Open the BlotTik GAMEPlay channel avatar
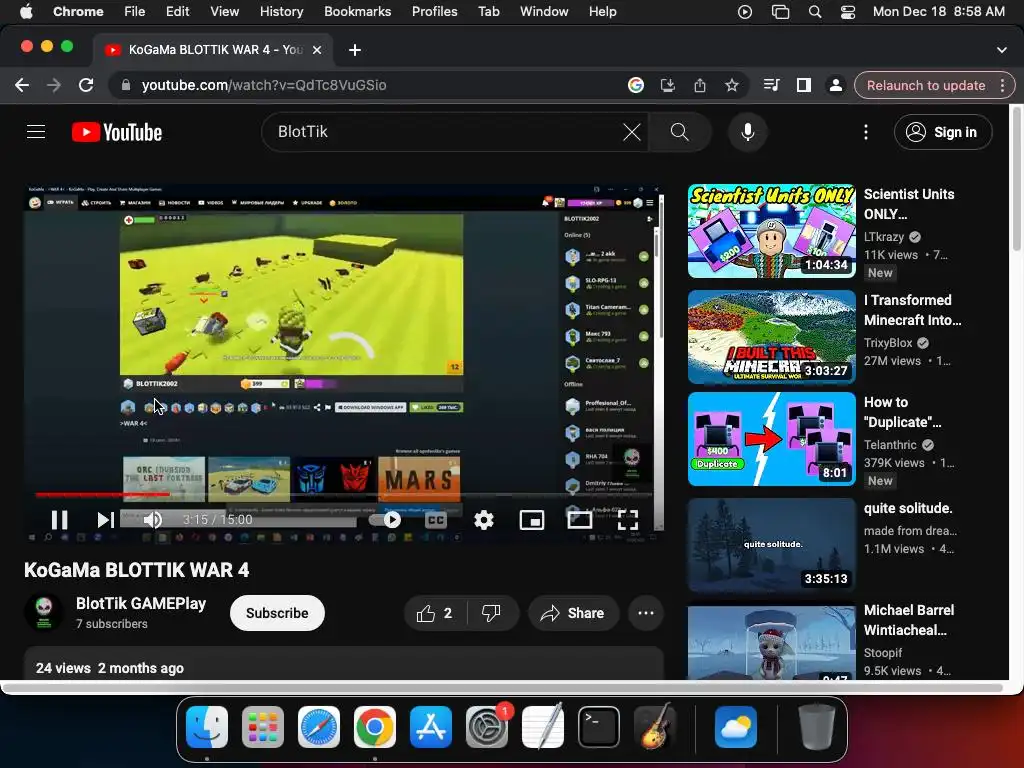Viewport: 1024px width, 768px height. click(x=43, y=613)
